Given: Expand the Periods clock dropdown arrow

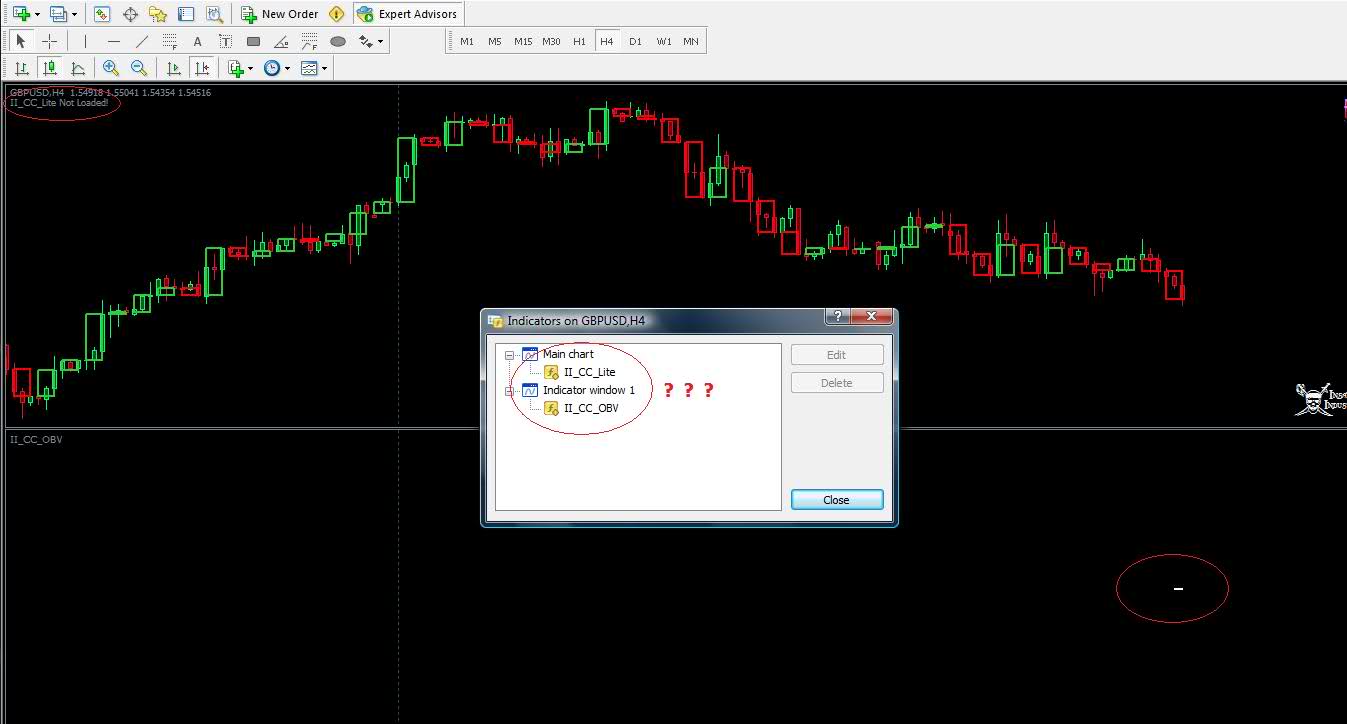Looking at the screenshot, I should coord(288,68).
